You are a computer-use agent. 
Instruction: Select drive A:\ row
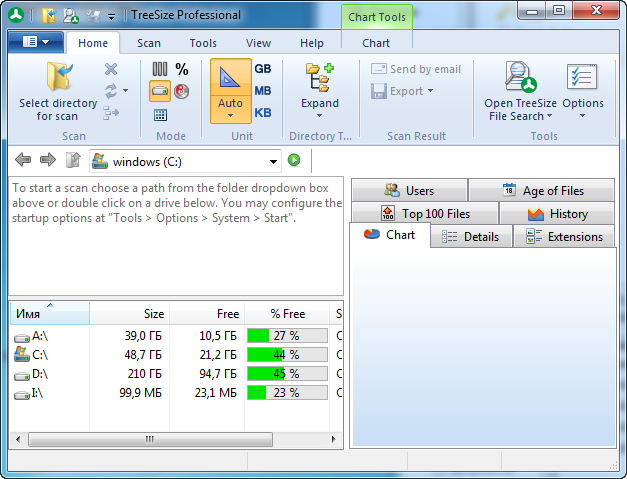point(176,335)
